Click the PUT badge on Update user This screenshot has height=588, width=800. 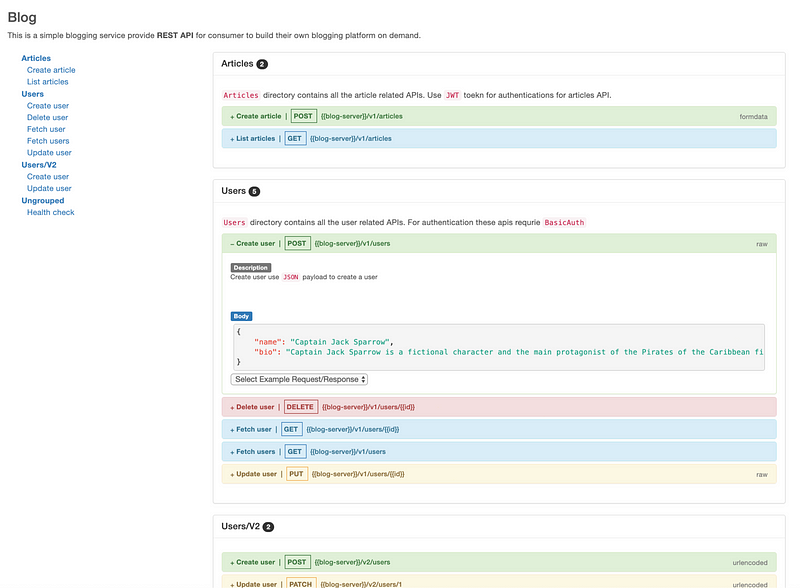(x=295, y=473)
